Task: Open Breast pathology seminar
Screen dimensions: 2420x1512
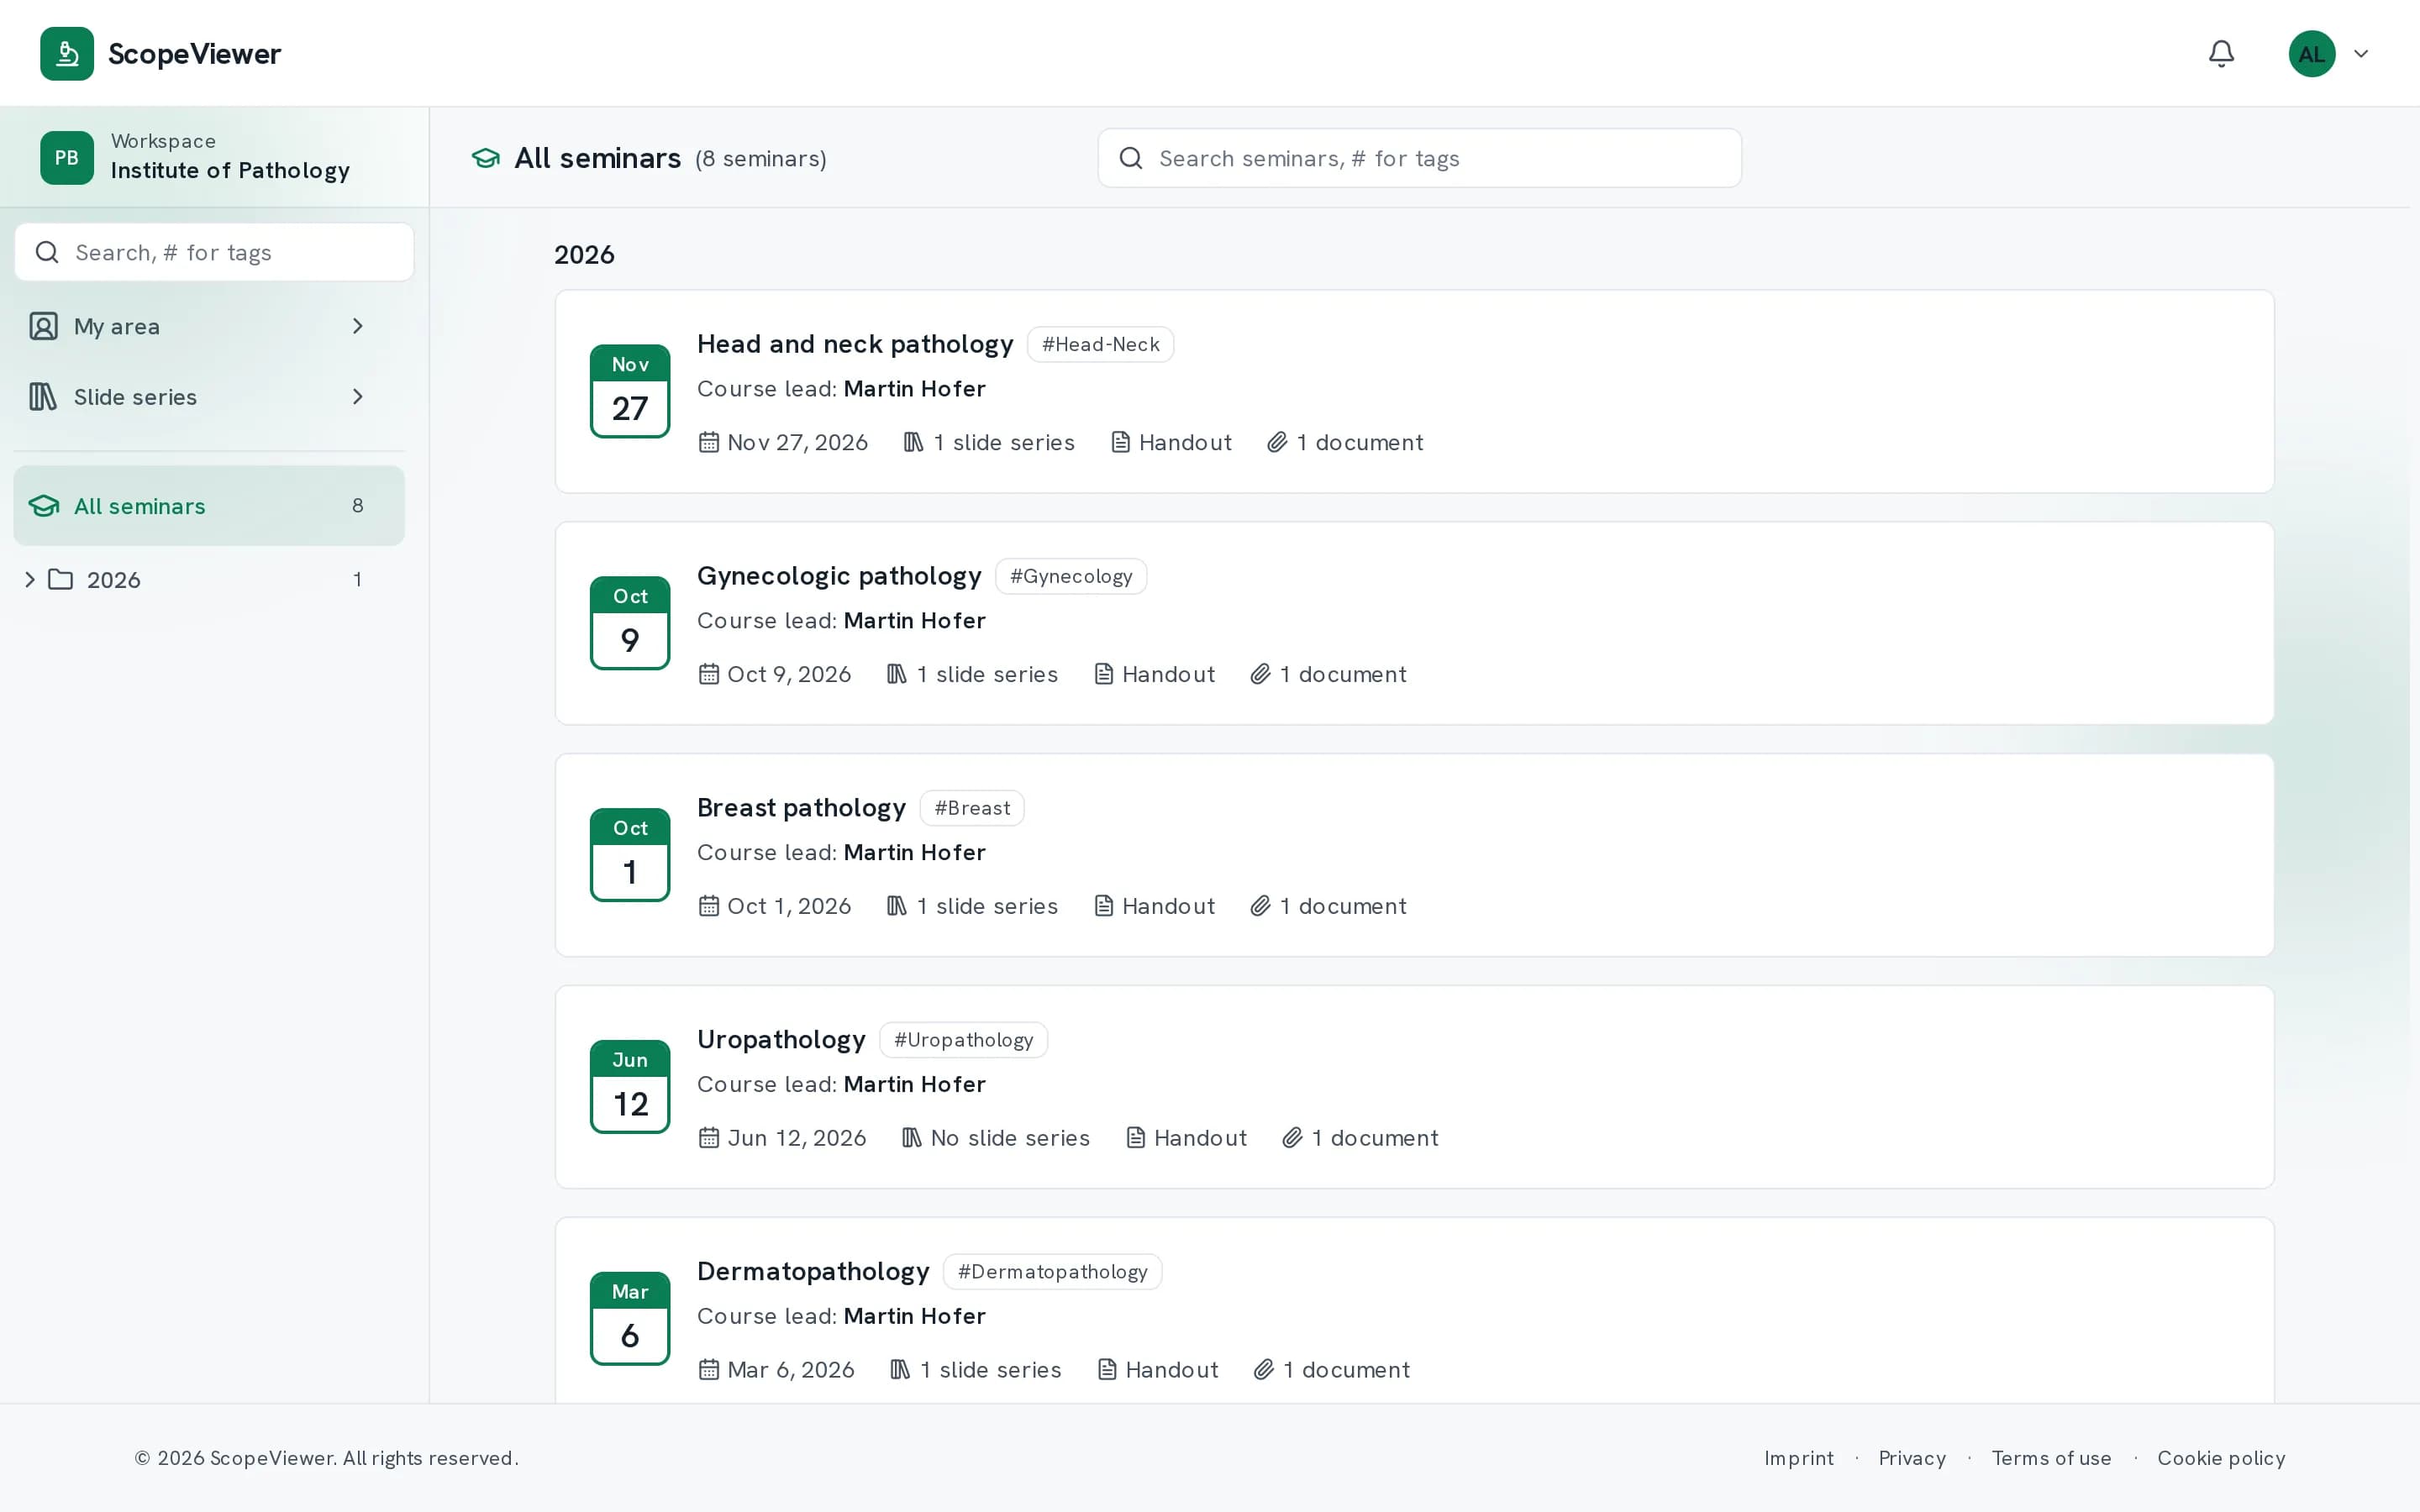Action: tap(801, 808)
